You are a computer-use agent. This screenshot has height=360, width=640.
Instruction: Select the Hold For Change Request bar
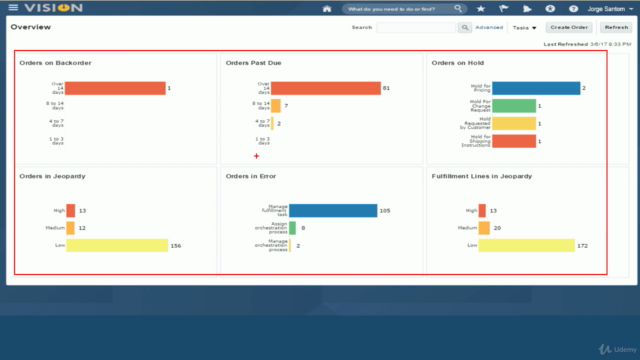click(514, 106)
